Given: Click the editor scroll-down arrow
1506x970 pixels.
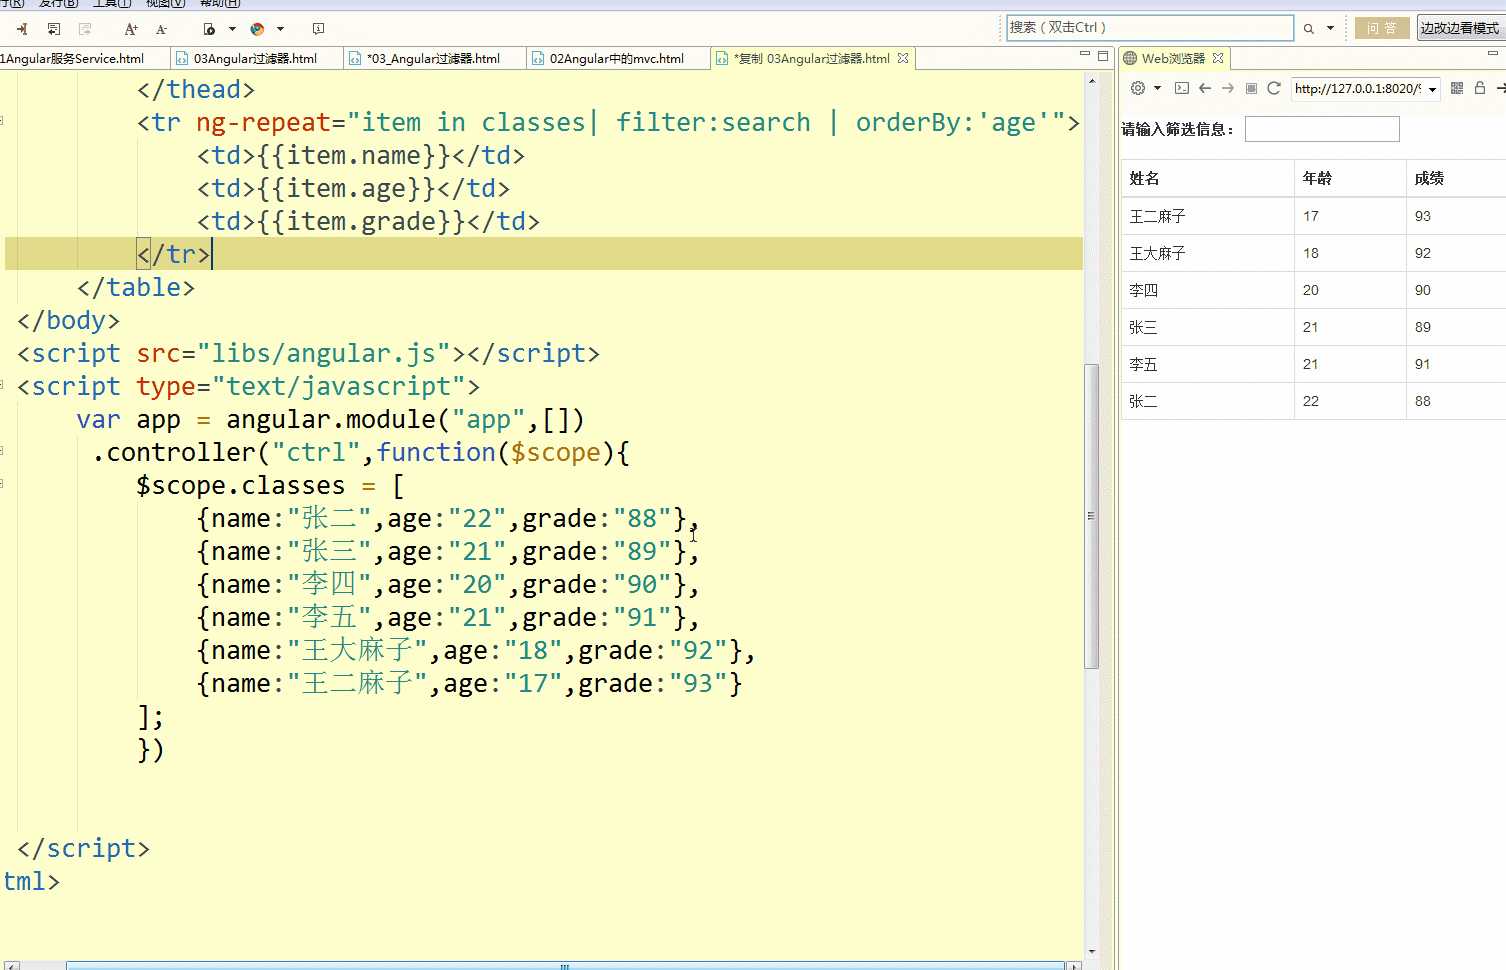Looking at the screenshot, I should (x=1092, y=951).
